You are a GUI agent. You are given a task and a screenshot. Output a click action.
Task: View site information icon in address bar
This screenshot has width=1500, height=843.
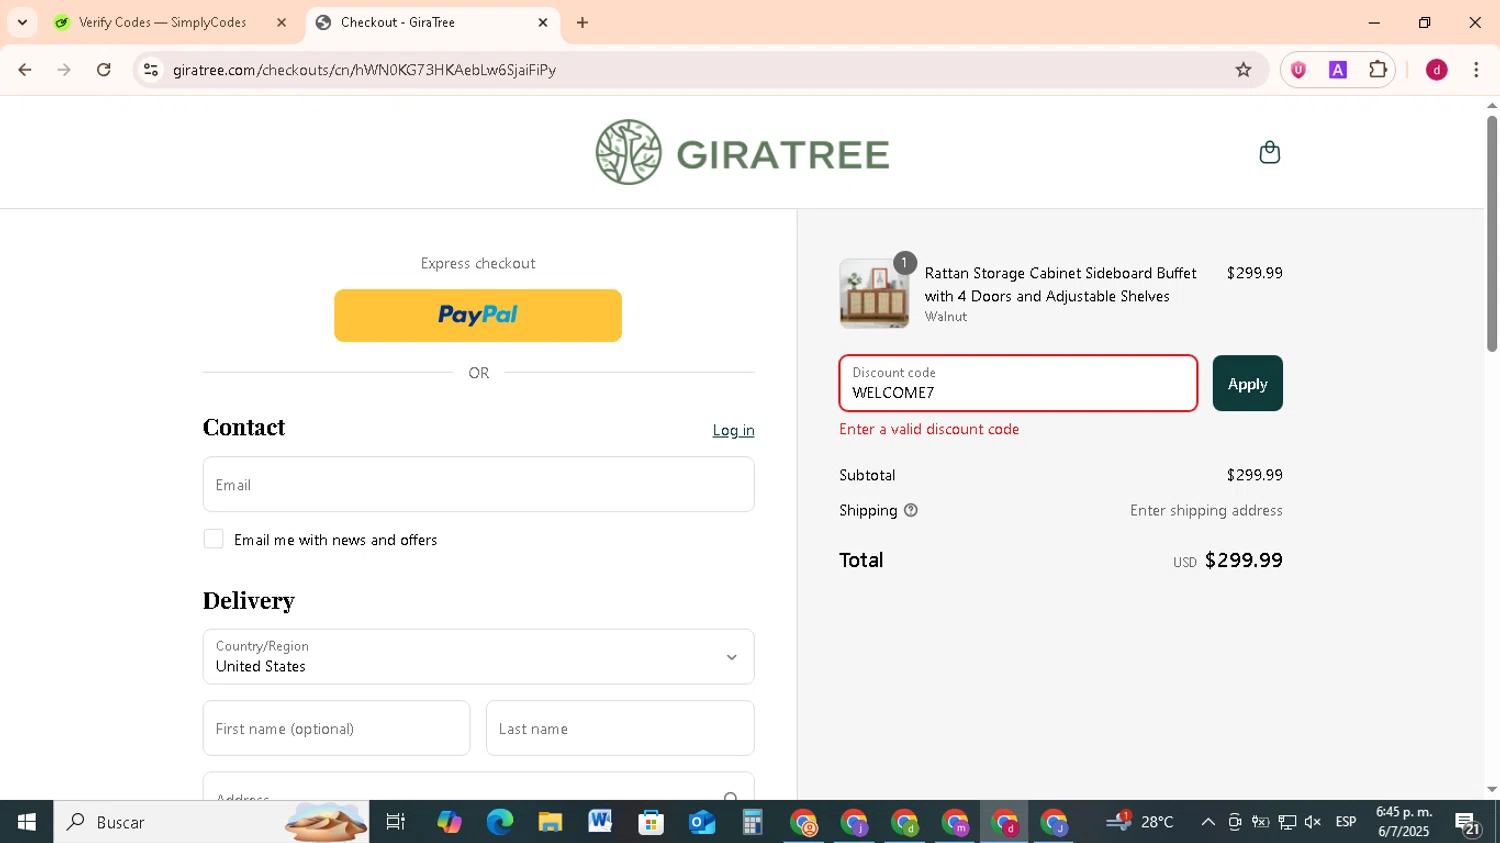click(x=151, y=70)
